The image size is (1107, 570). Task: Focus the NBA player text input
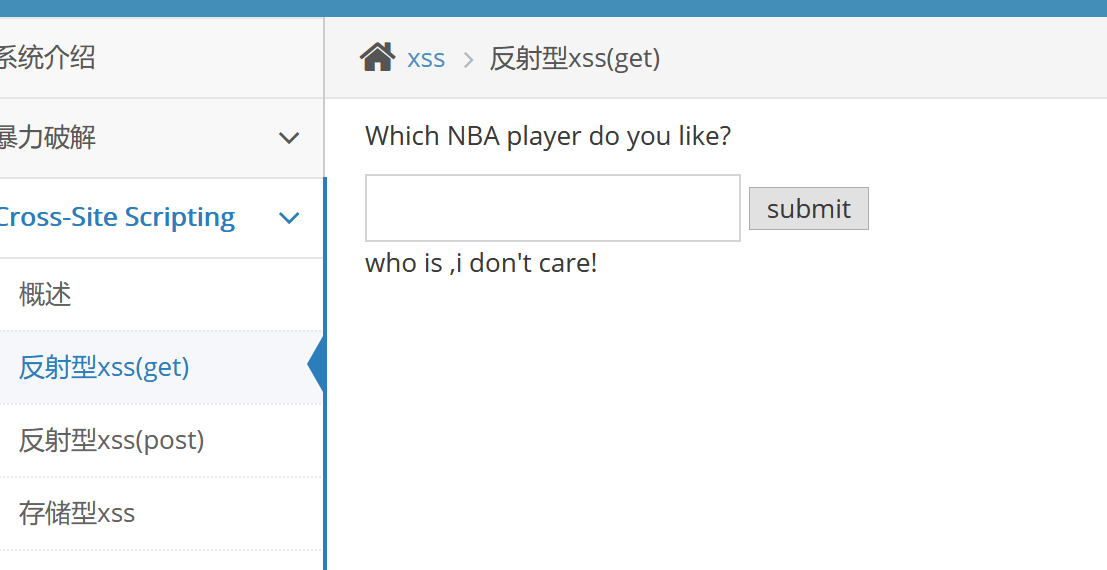[x=552, y=208]
